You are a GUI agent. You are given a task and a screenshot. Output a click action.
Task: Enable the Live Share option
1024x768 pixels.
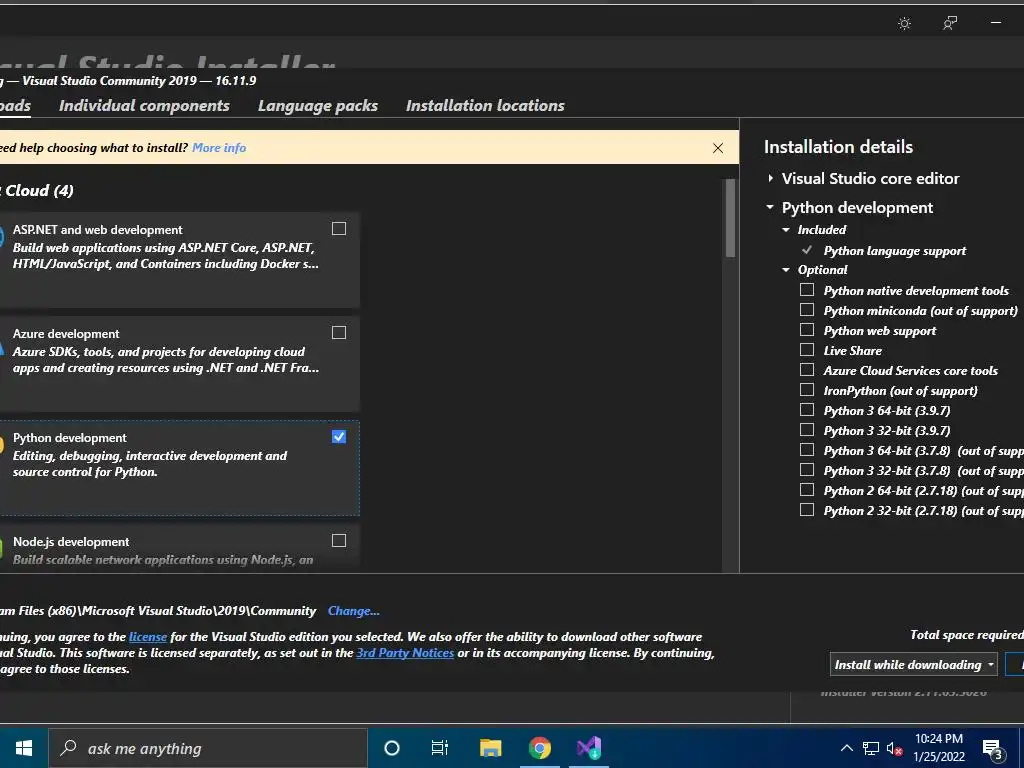tap(807, 350)
